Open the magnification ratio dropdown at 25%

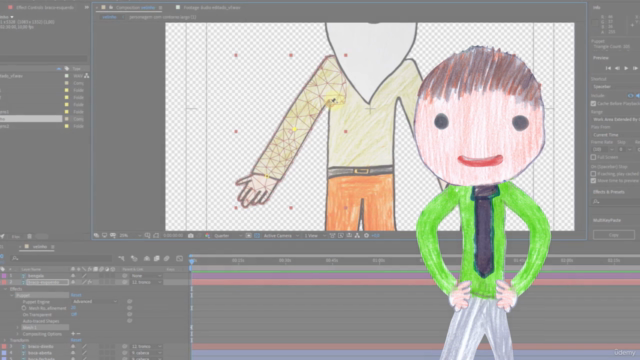130,236
